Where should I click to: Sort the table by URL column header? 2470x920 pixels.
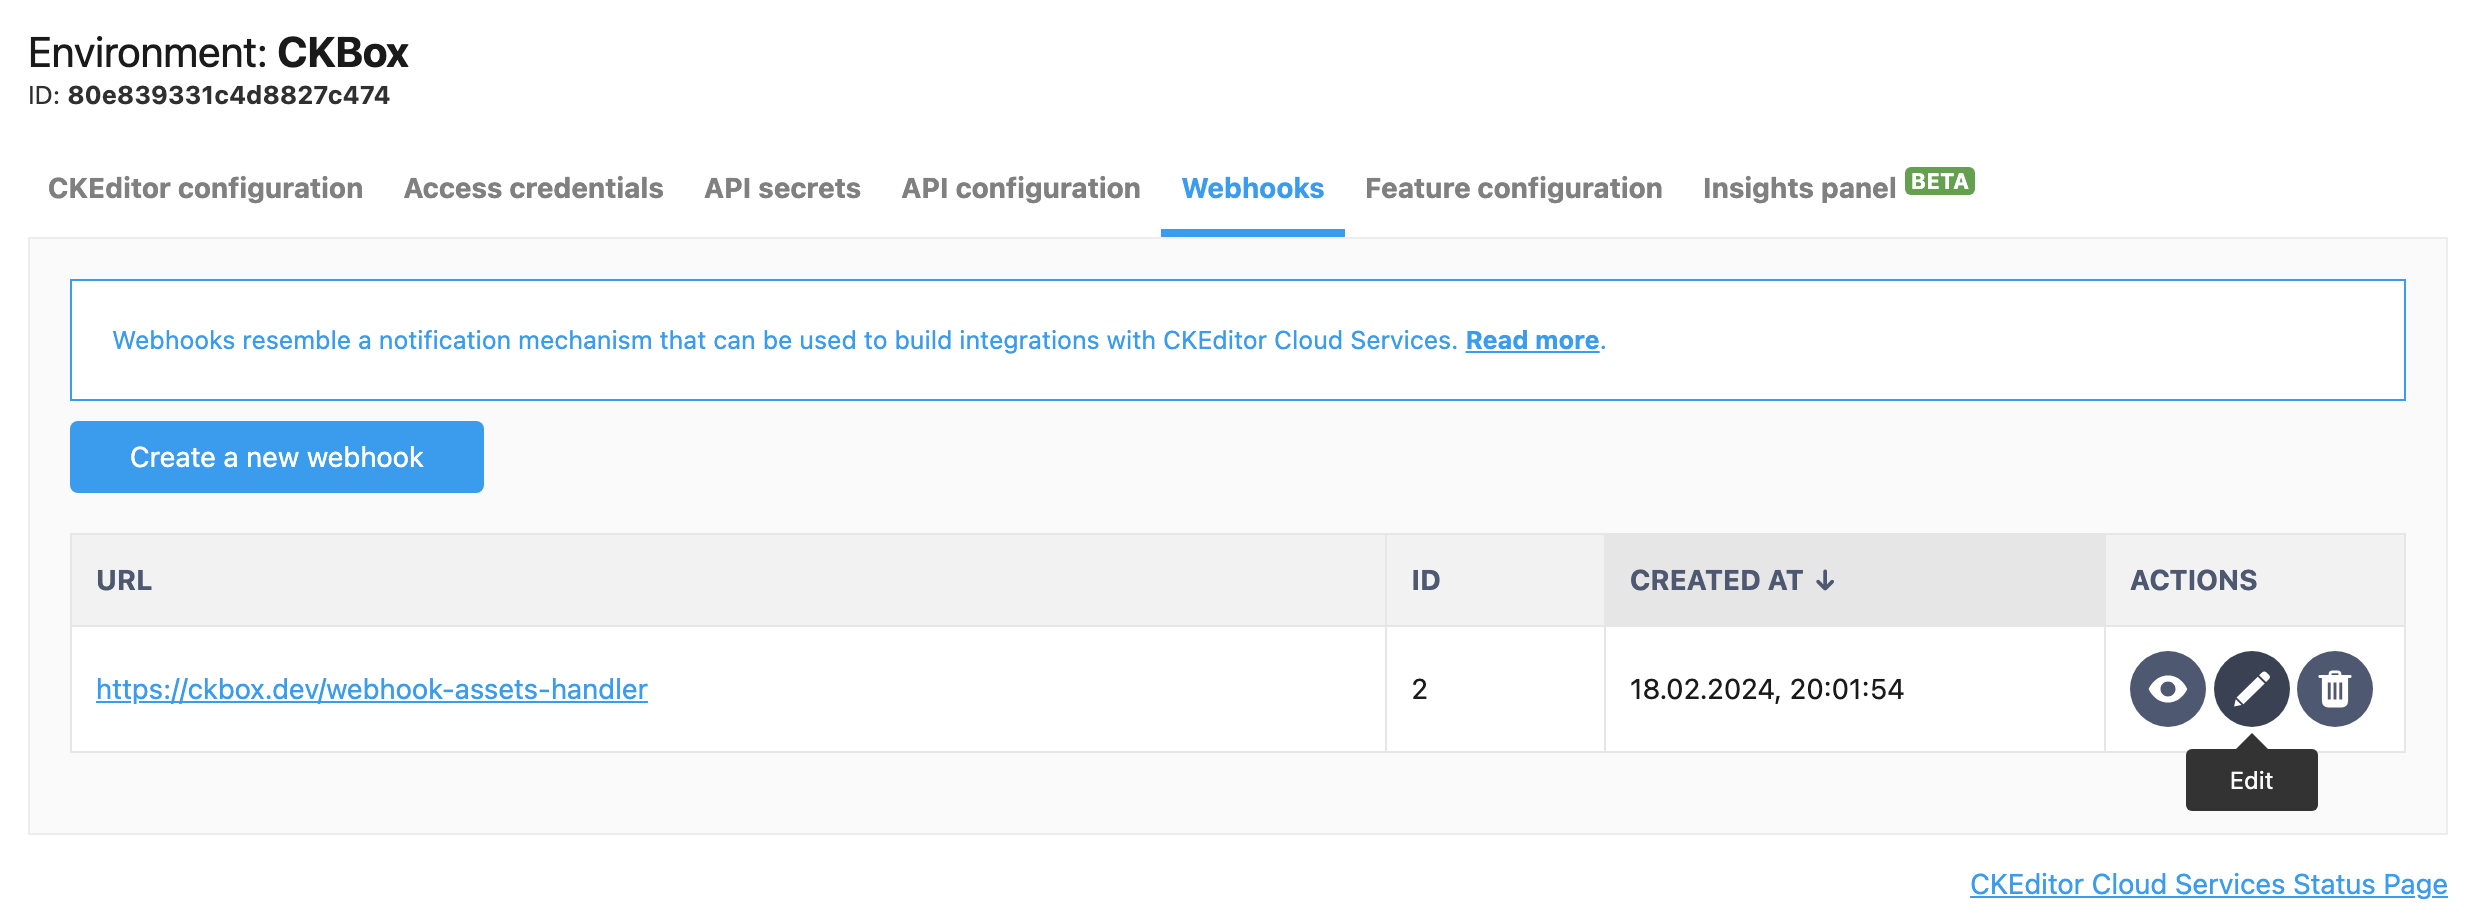[124, 581]
